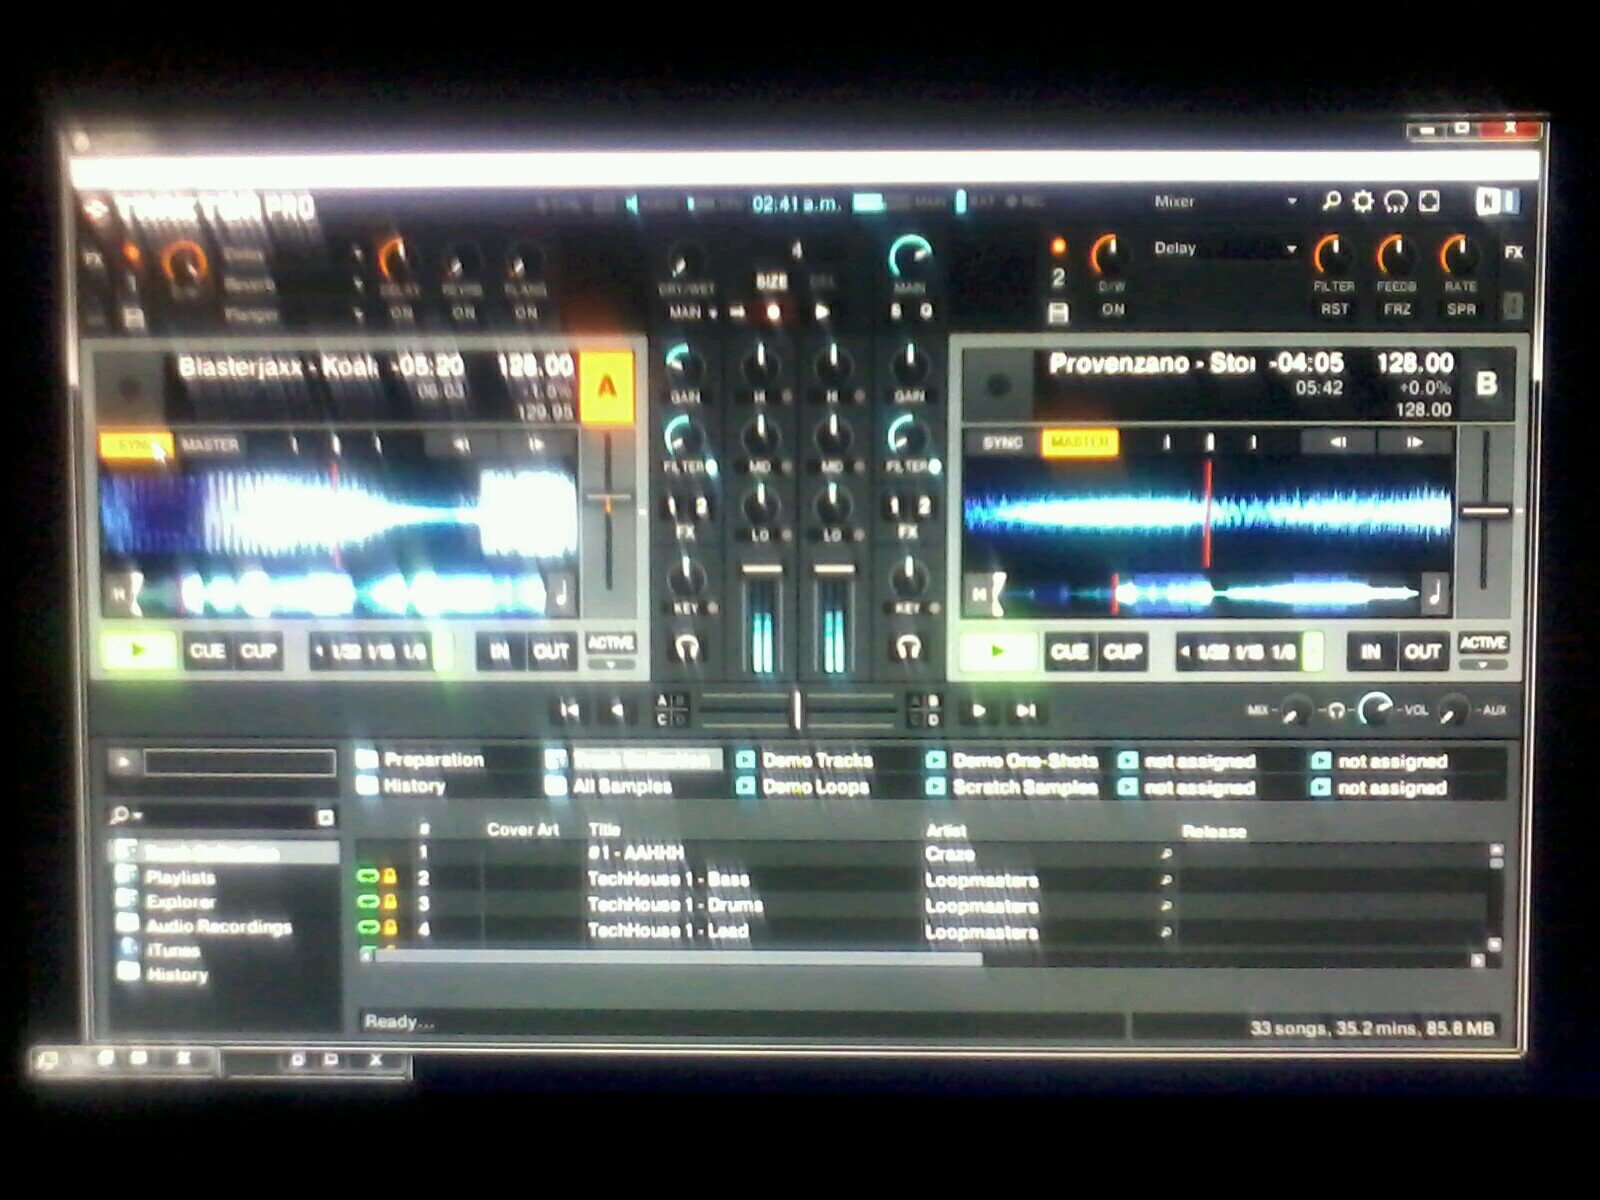Show smaller loop sizes on deck A

click(x=320, y=652)
